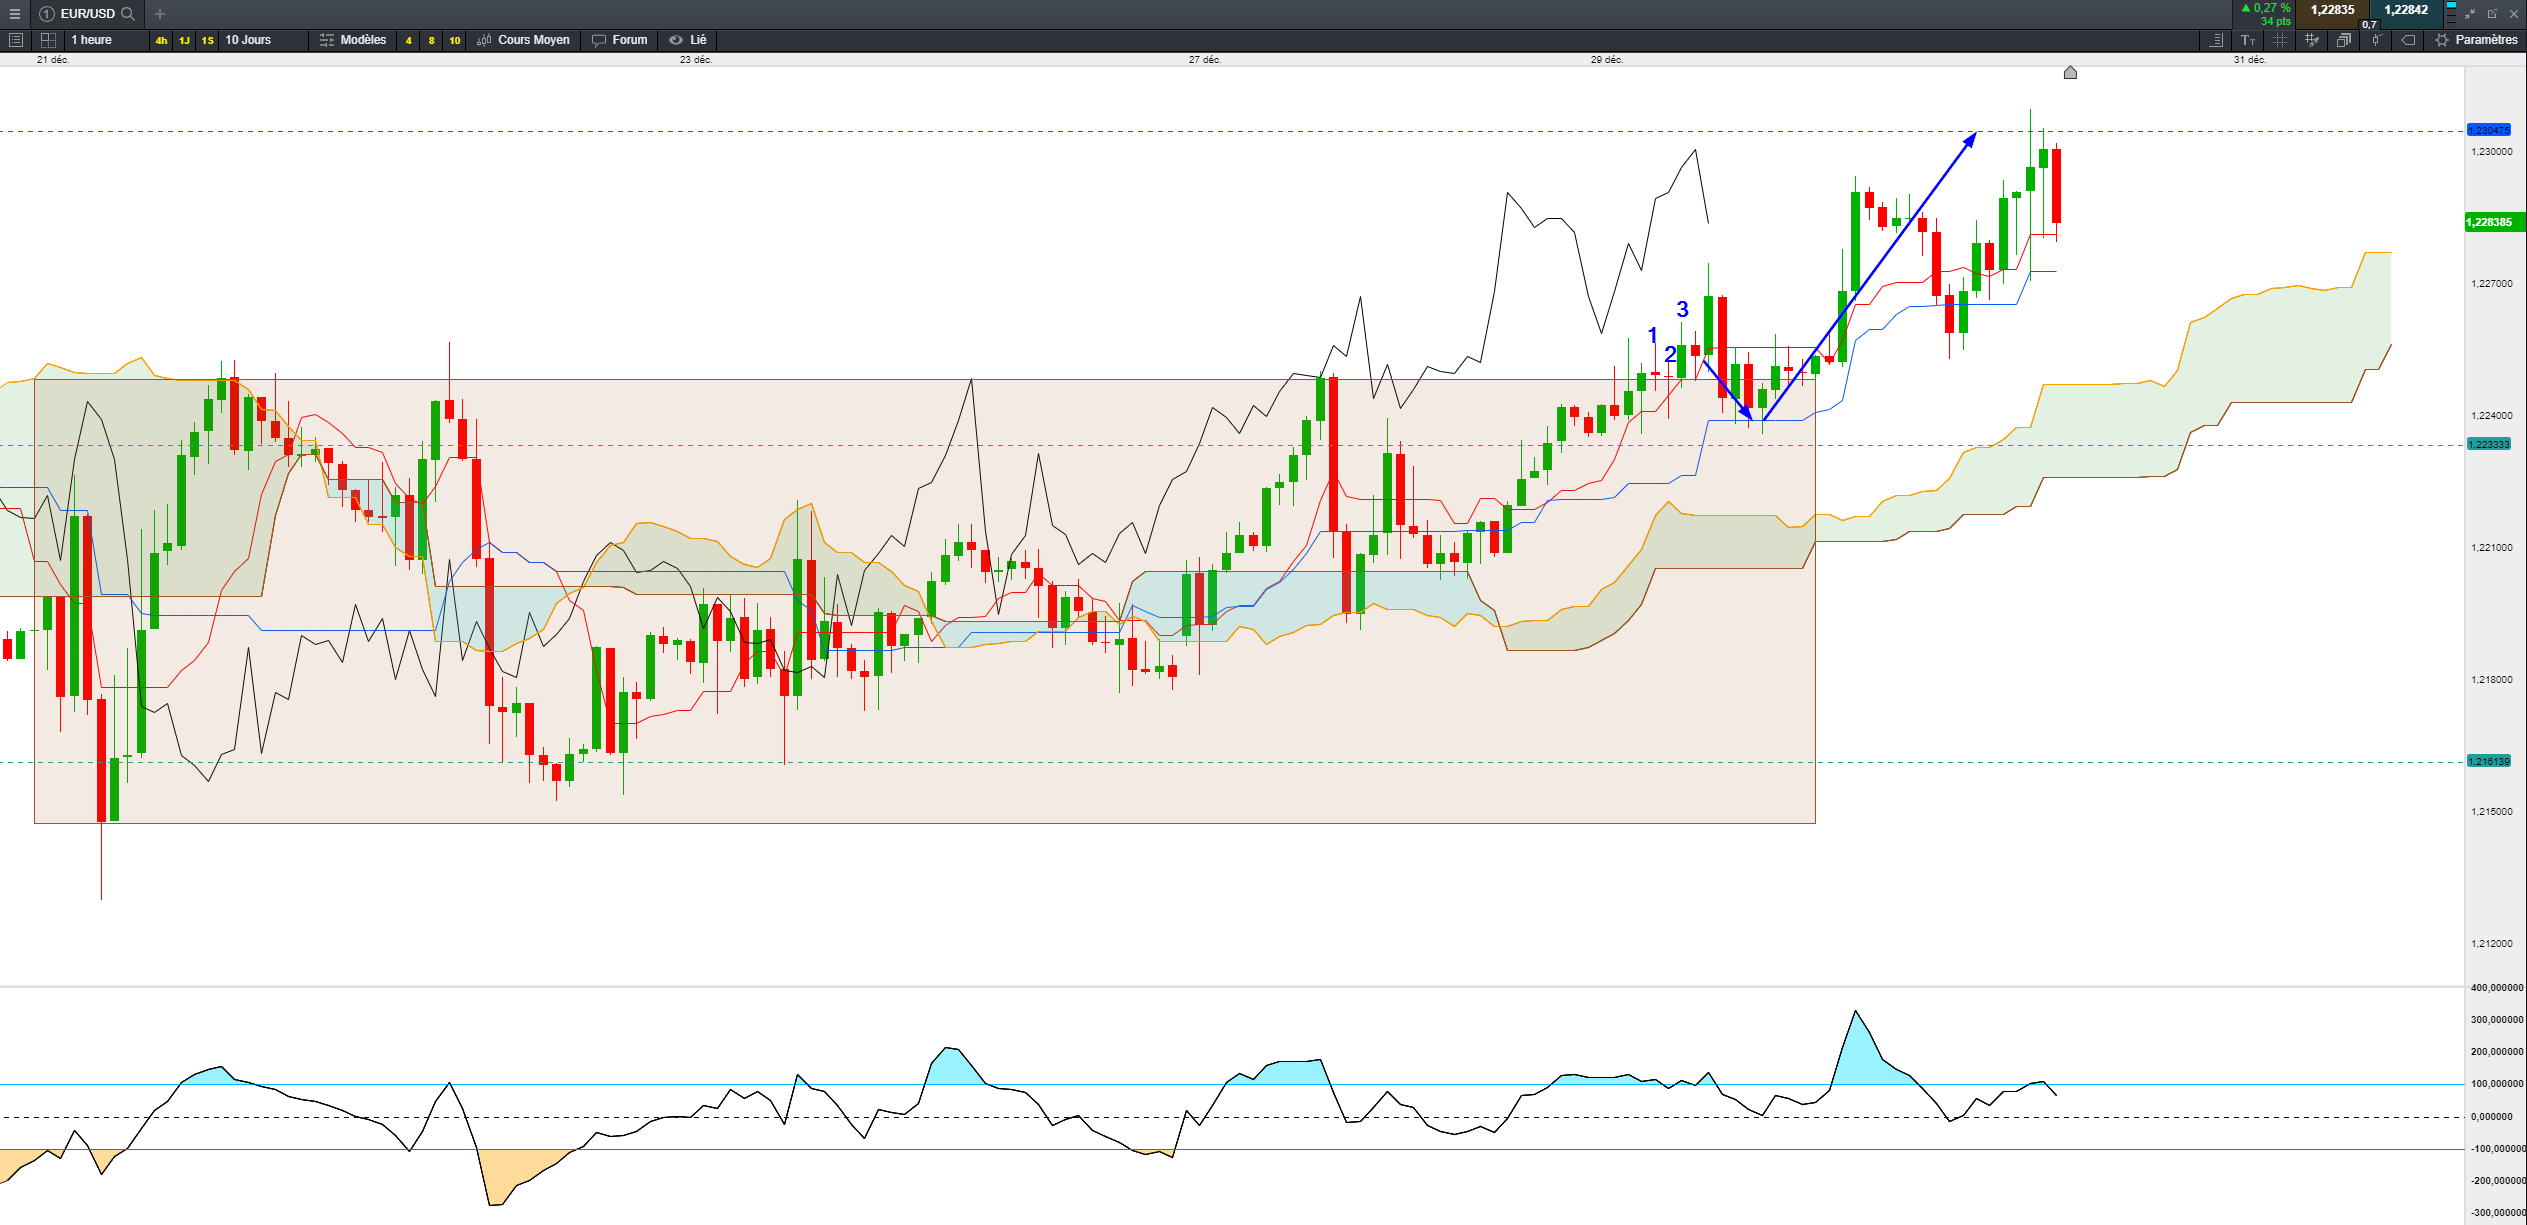Click the market depth bar indicator

pyautogui.click(x=2451, y=13)
